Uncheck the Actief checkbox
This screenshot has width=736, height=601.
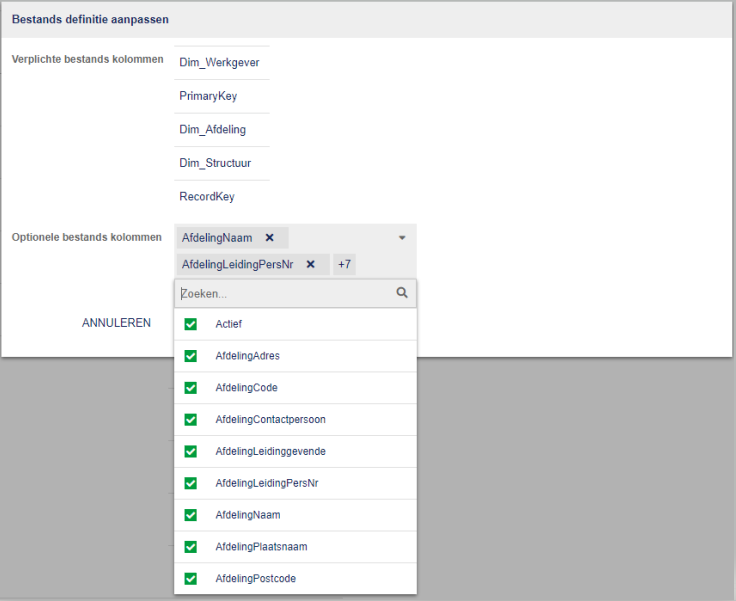pos(191,324)
